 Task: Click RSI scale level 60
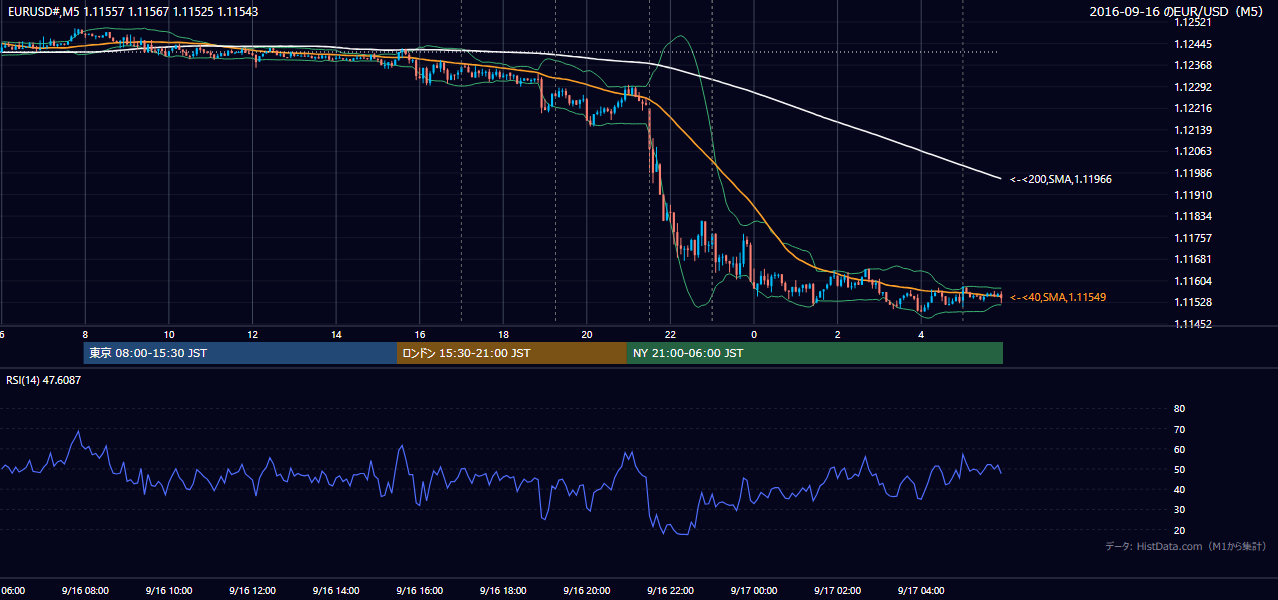pos(1179,449)
